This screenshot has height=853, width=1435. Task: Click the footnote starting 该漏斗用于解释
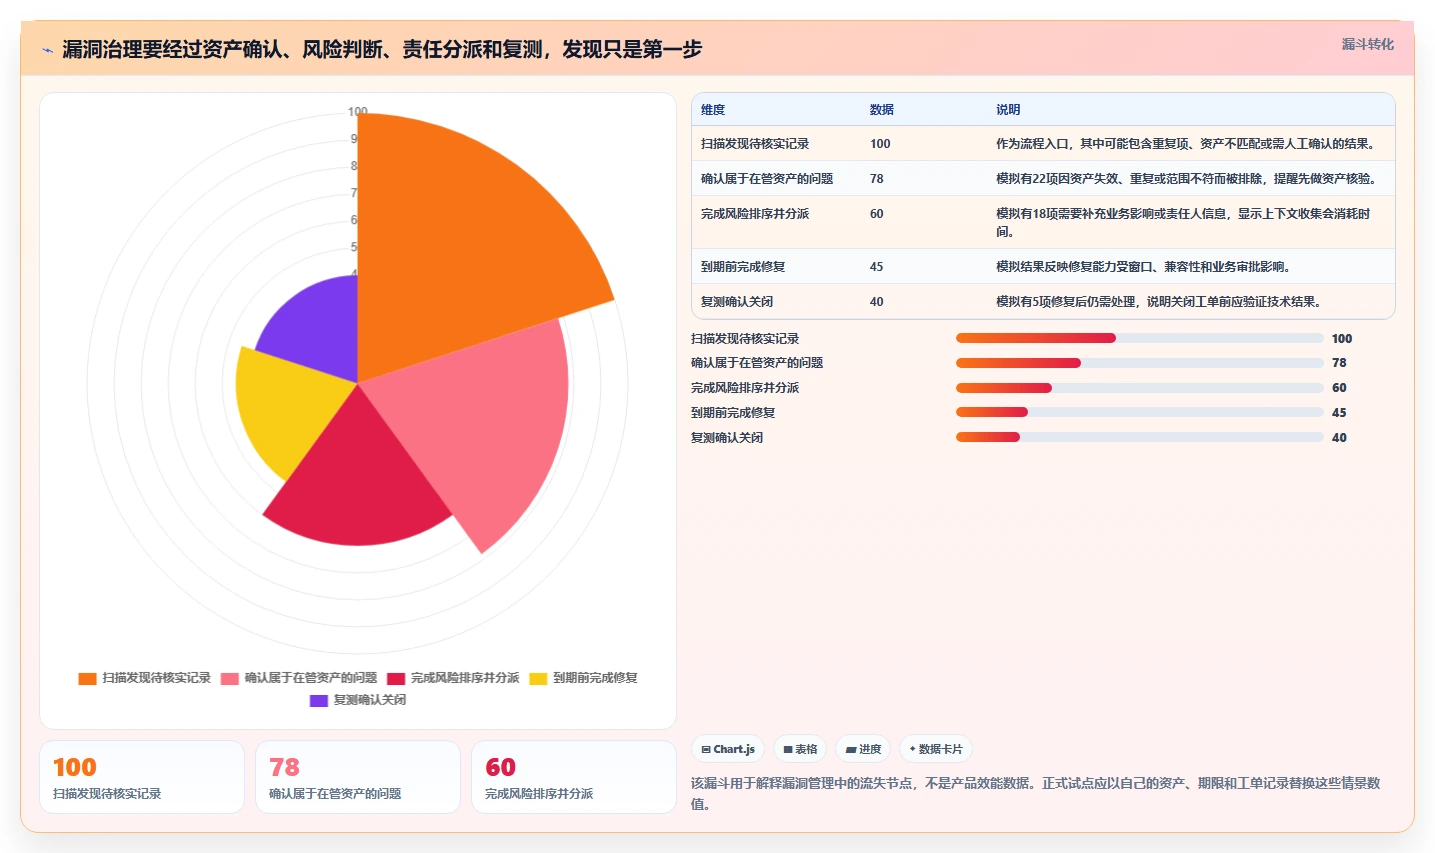coord(1036,793)
